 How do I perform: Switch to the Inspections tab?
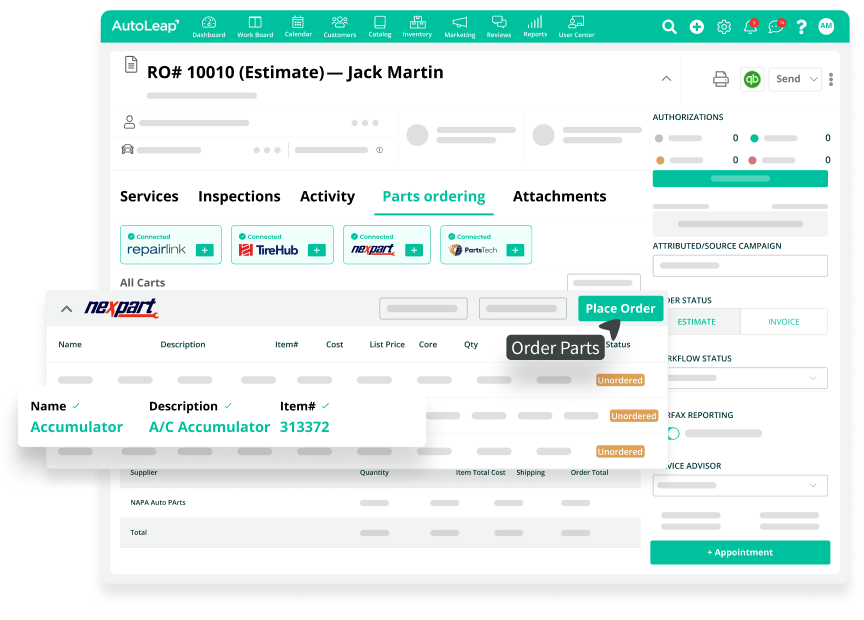239,196
